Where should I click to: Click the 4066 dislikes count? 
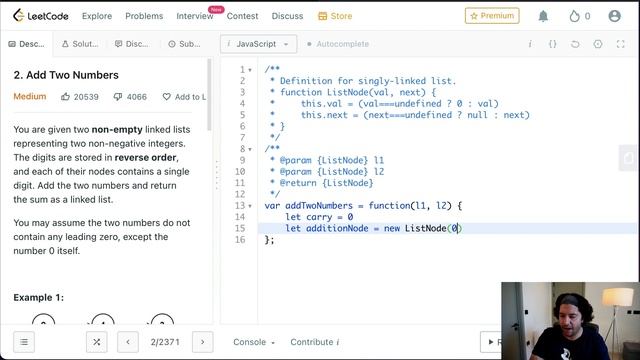(137, 97)
